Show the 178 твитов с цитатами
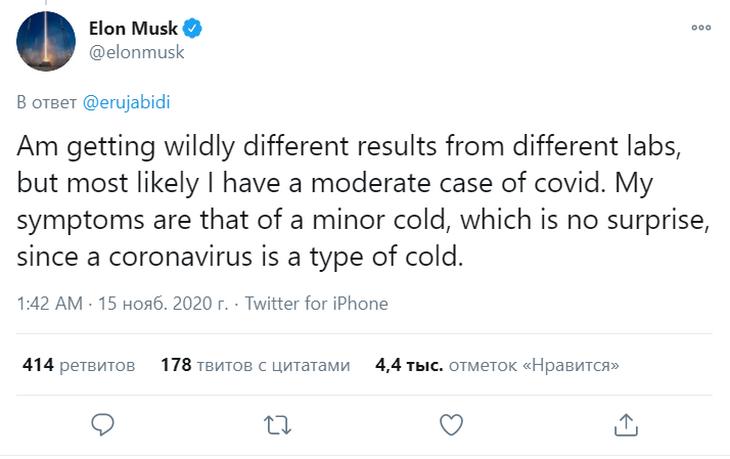Screen dimensions: 730x459 (255, 365)
